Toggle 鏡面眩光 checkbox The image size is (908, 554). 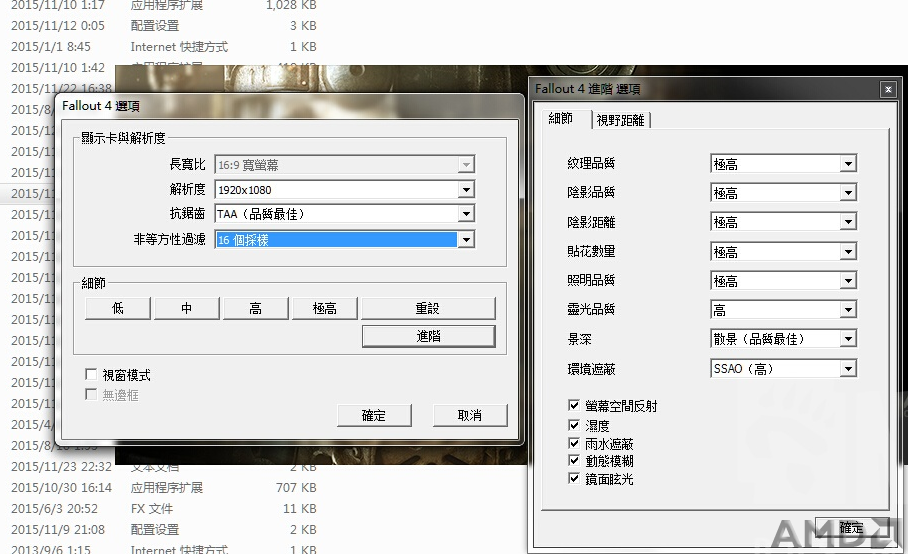[x=574, y=479]
